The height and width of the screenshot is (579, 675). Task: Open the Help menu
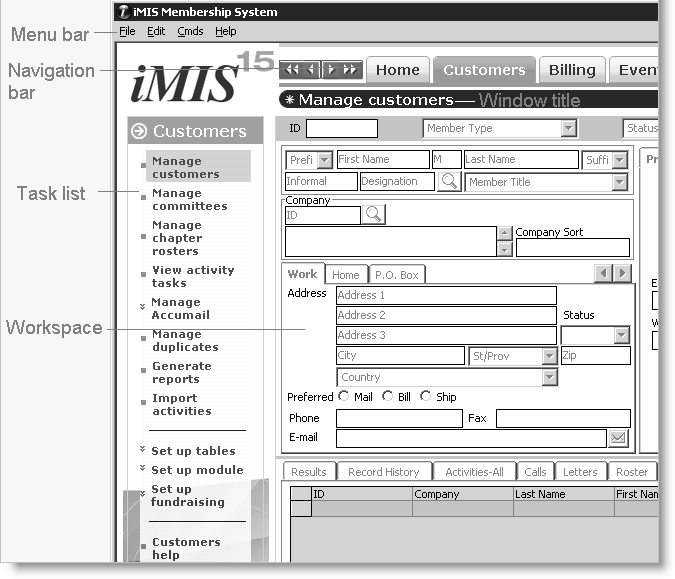[226, 31]
